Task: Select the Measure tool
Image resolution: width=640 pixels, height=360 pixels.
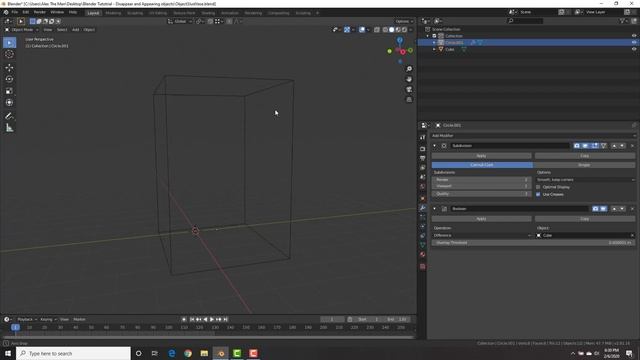Action: (9, 128)
